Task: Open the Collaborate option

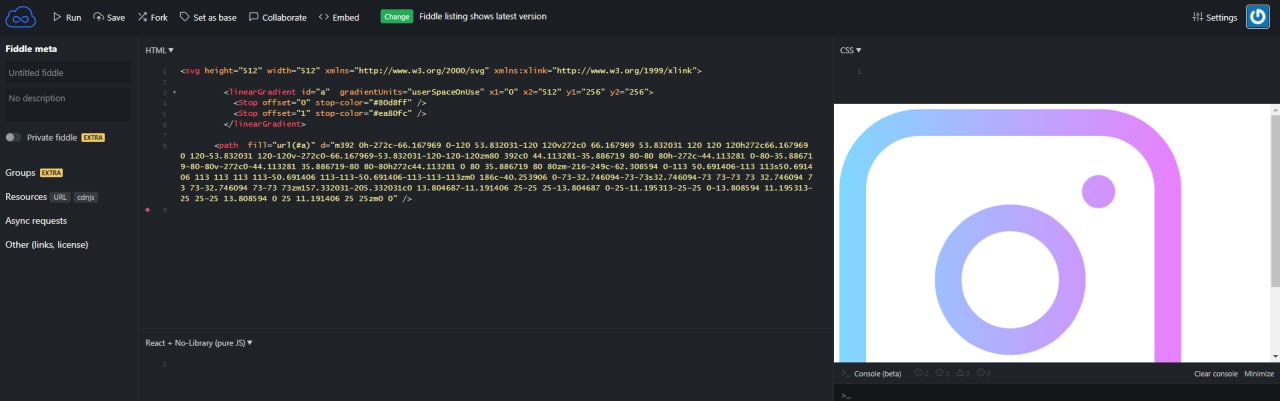Action: coord(277,17)
